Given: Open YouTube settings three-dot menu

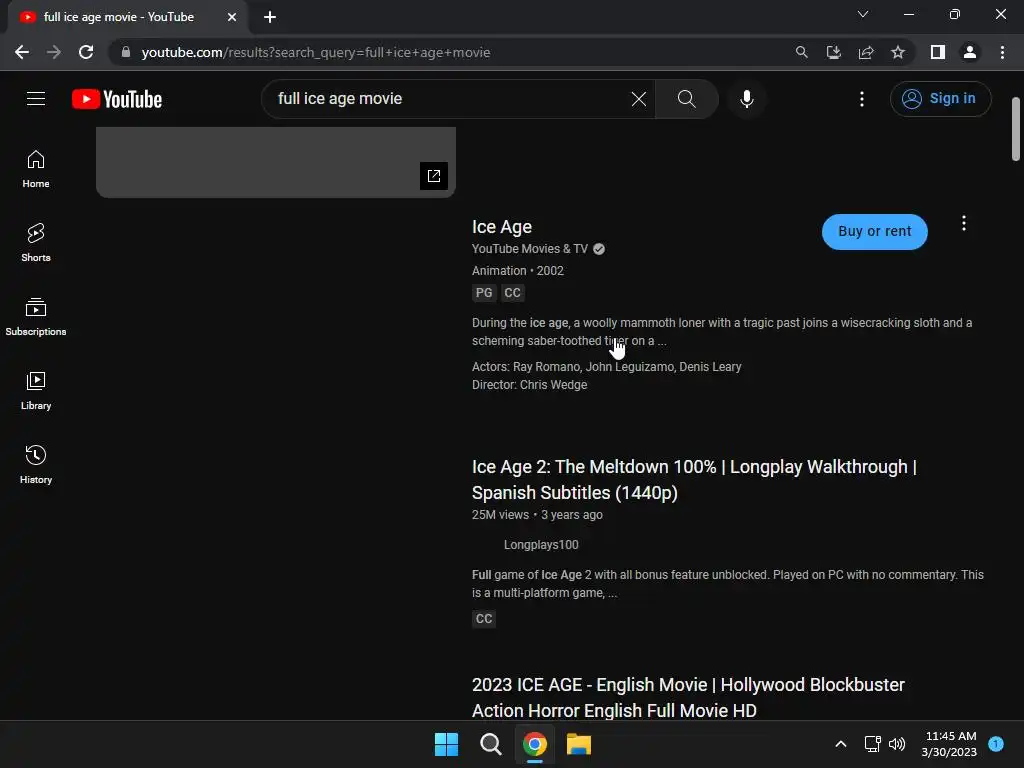Looking at the screenshot, I should 861,99.
